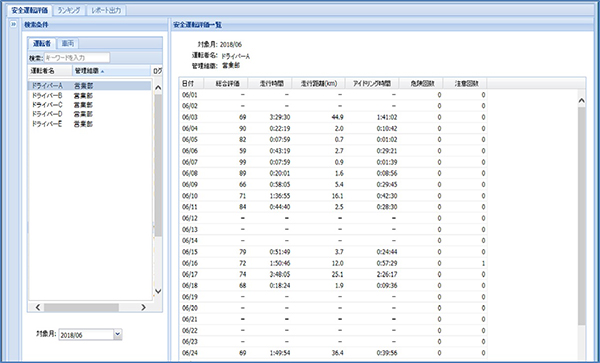The image size is (600, 363).
Task: Open the 対象月 dropdown arrow
Action: click(118, 335)
